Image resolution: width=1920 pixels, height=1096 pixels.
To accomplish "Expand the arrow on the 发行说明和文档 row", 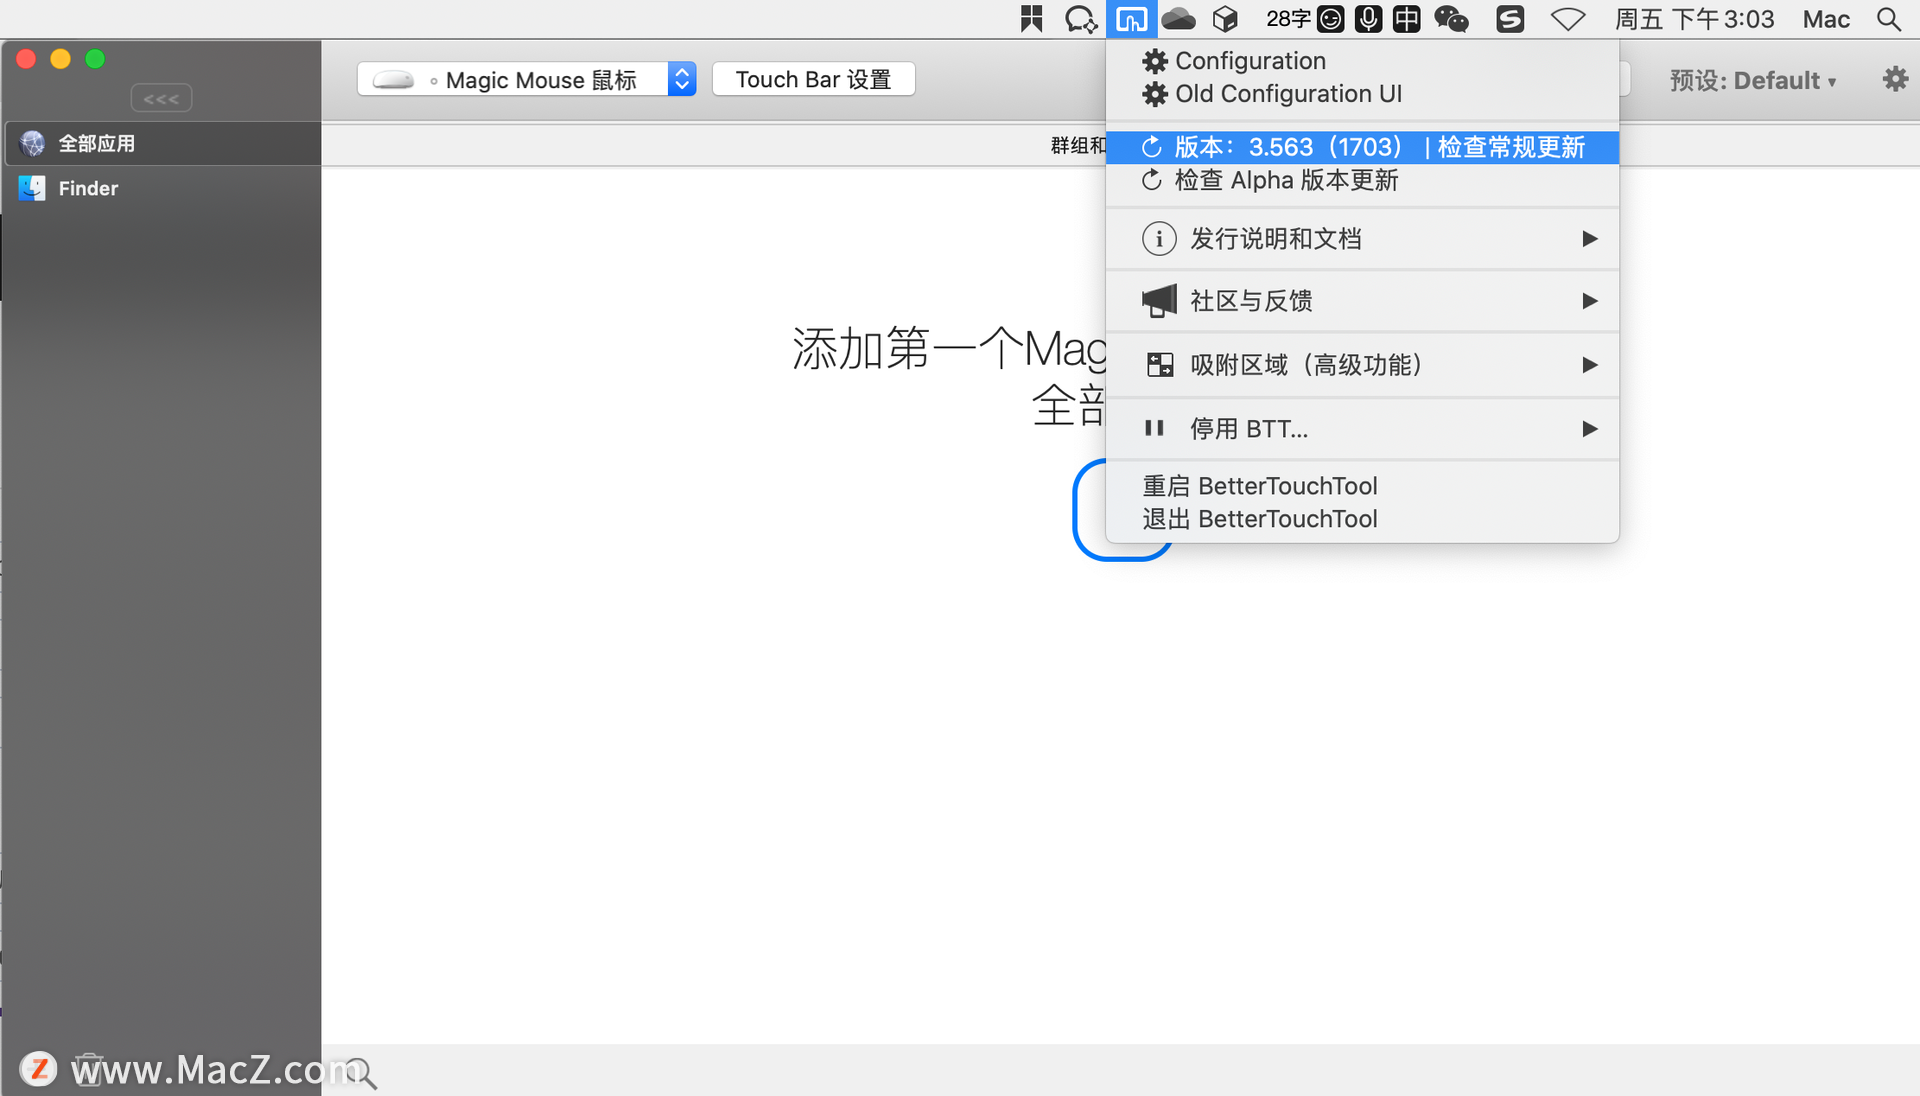I will [1589, 238].
